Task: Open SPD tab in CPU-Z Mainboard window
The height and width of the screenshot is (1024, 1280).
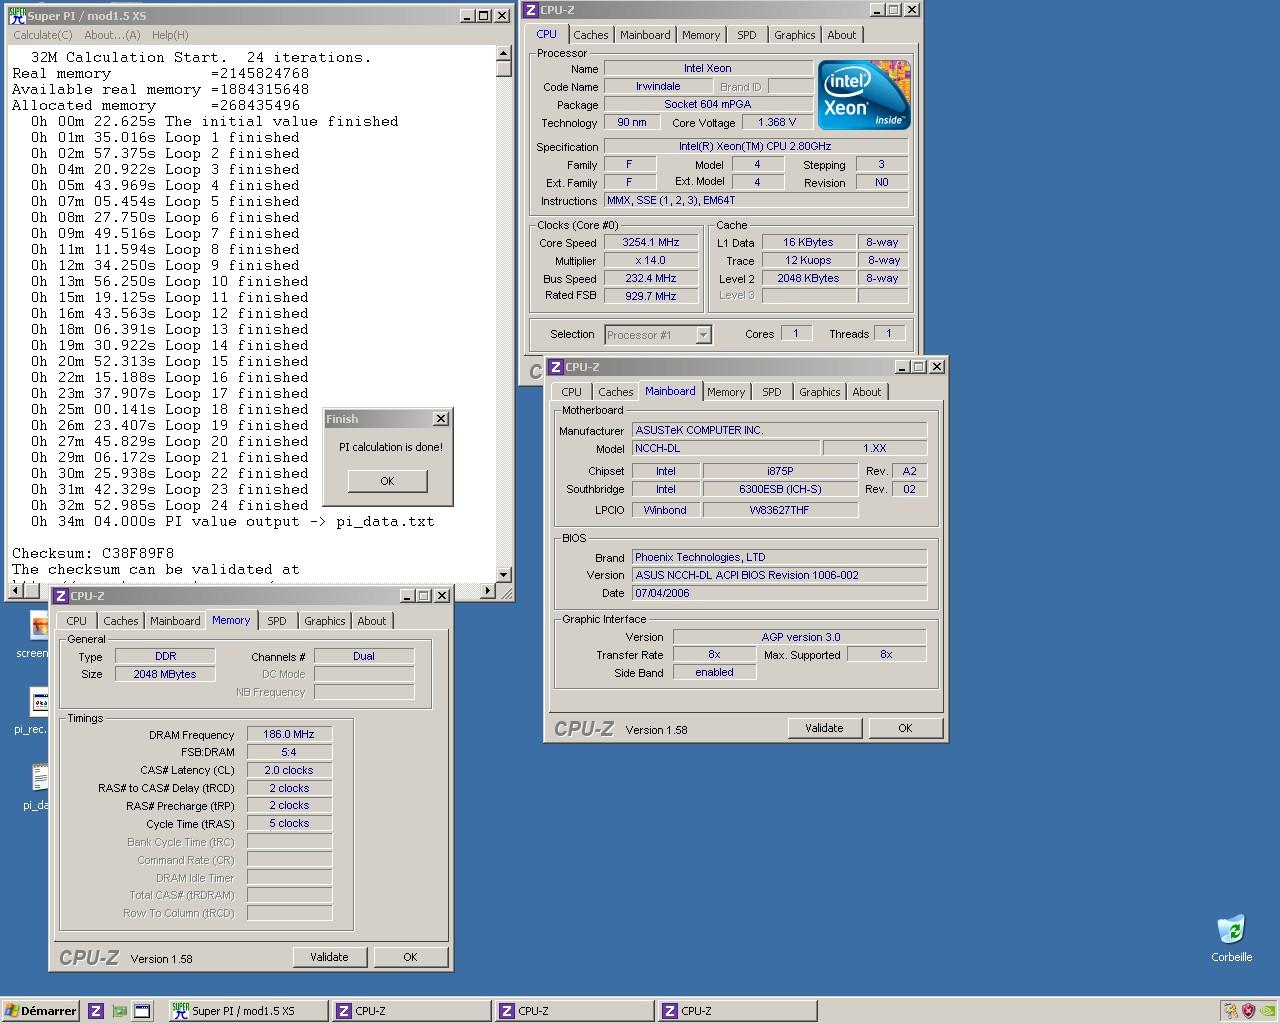Action: pyautogui.click(x=772, y=392)
